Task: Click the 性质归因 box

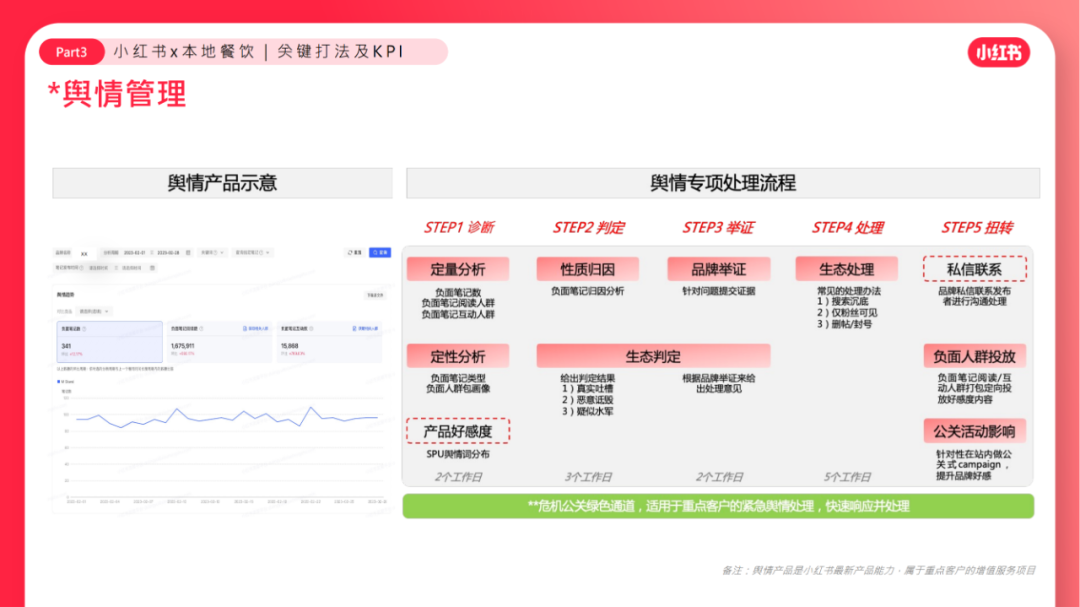Action: 588,269
